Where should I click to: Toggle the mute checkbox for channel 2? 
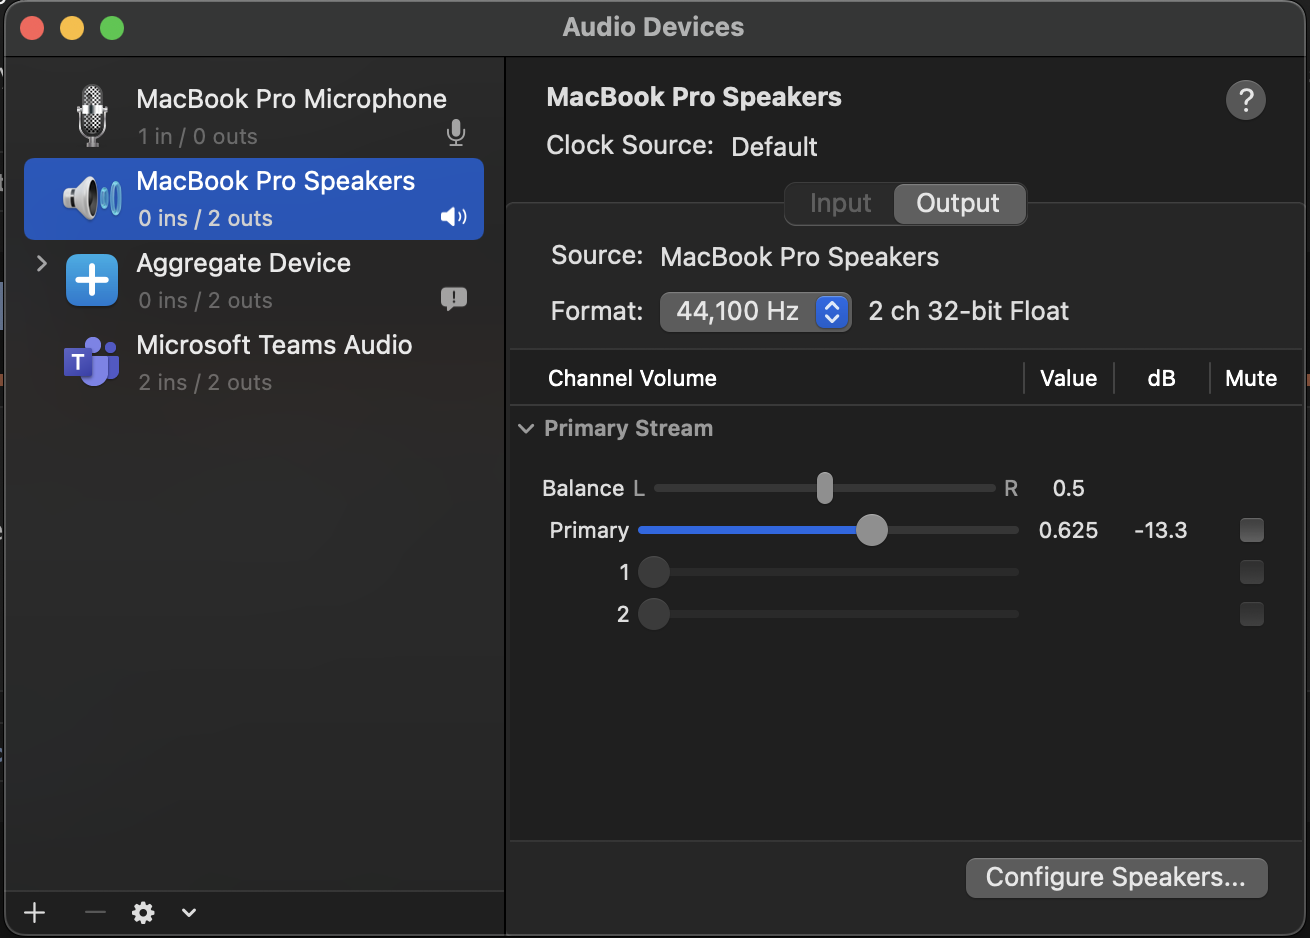click(x=1252, y=614)
